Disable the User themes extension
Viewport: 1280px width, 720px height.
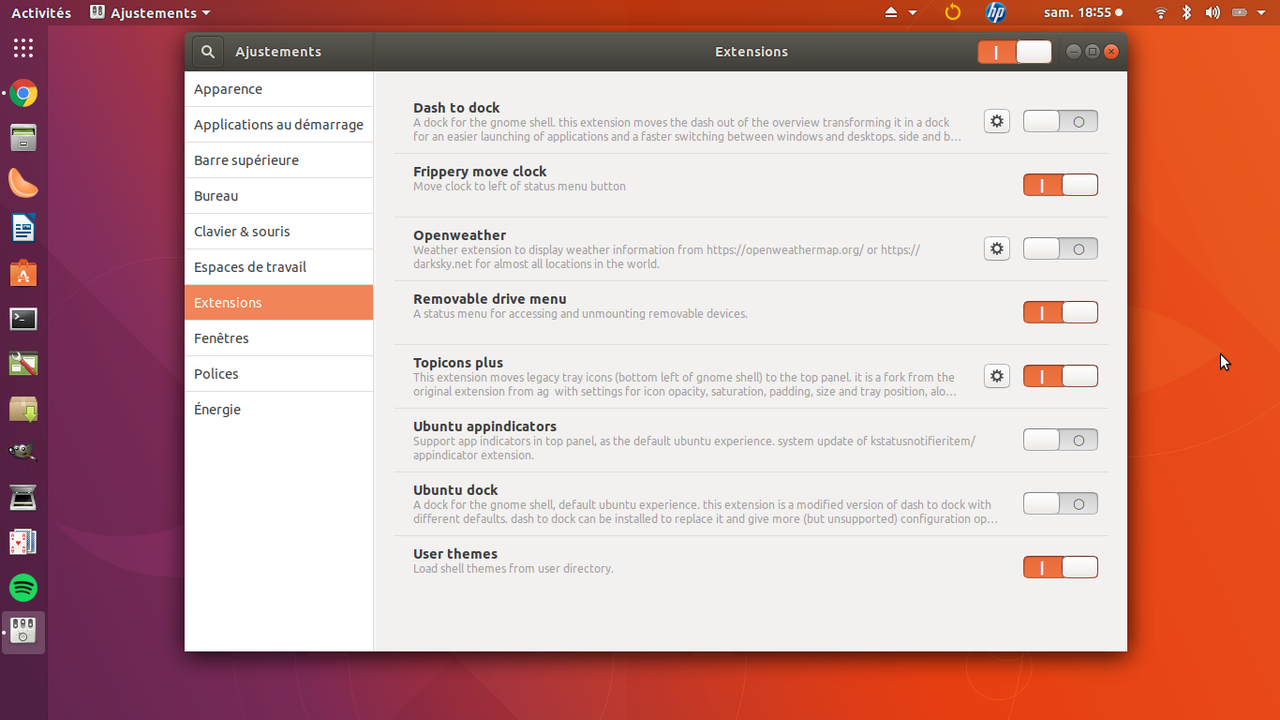tap(1060, 567)
